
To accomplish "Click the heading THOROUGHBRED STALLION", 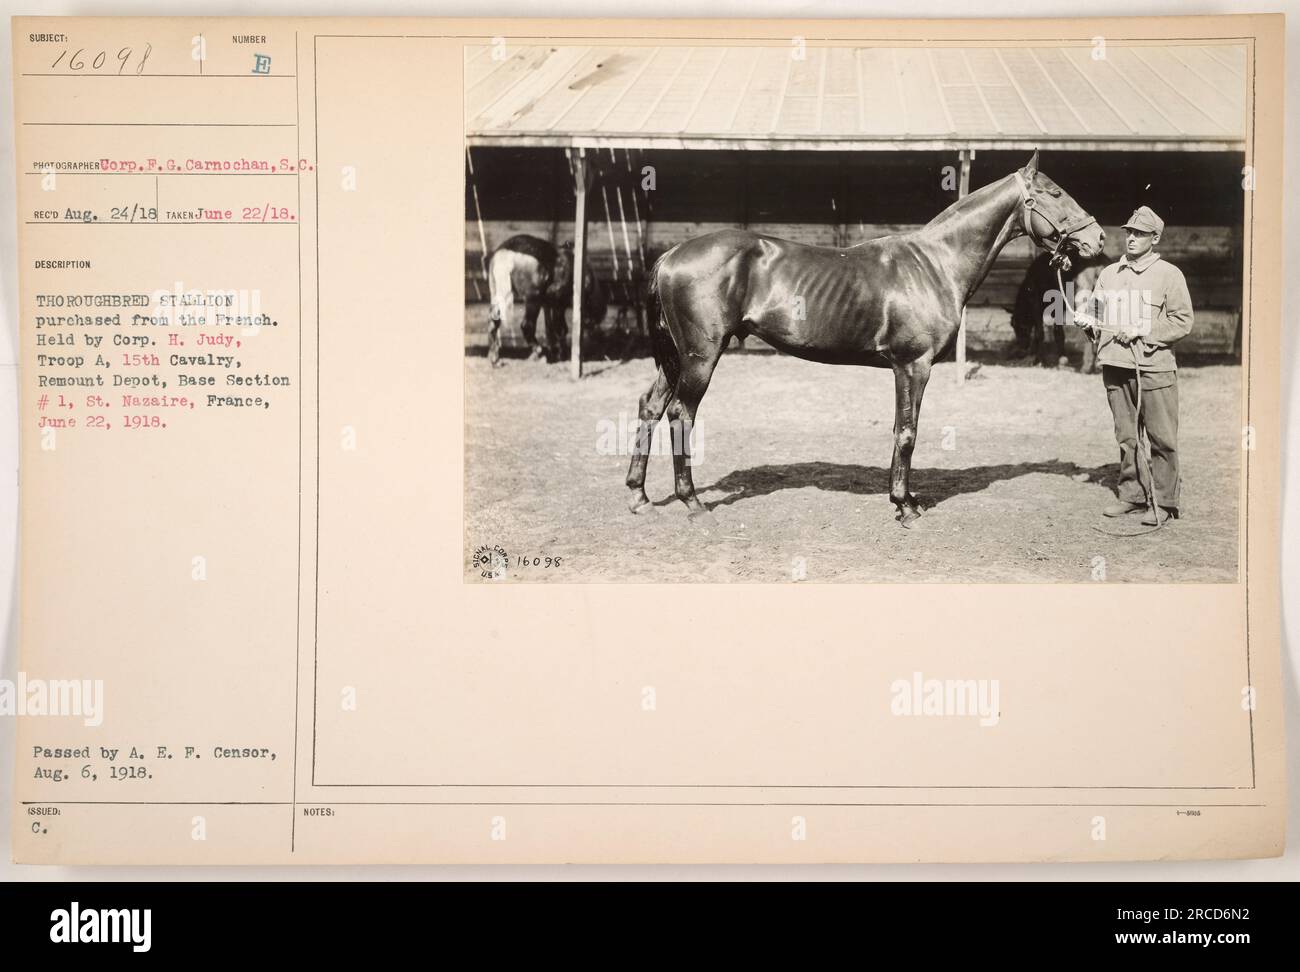I will click(135, 298).
